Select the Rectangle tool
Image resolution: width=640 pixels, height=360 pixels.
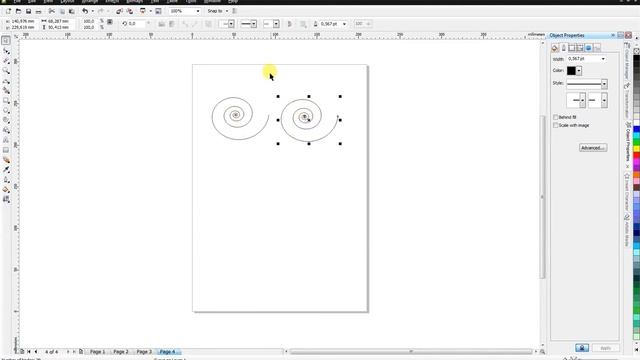(x=6, y=100)
